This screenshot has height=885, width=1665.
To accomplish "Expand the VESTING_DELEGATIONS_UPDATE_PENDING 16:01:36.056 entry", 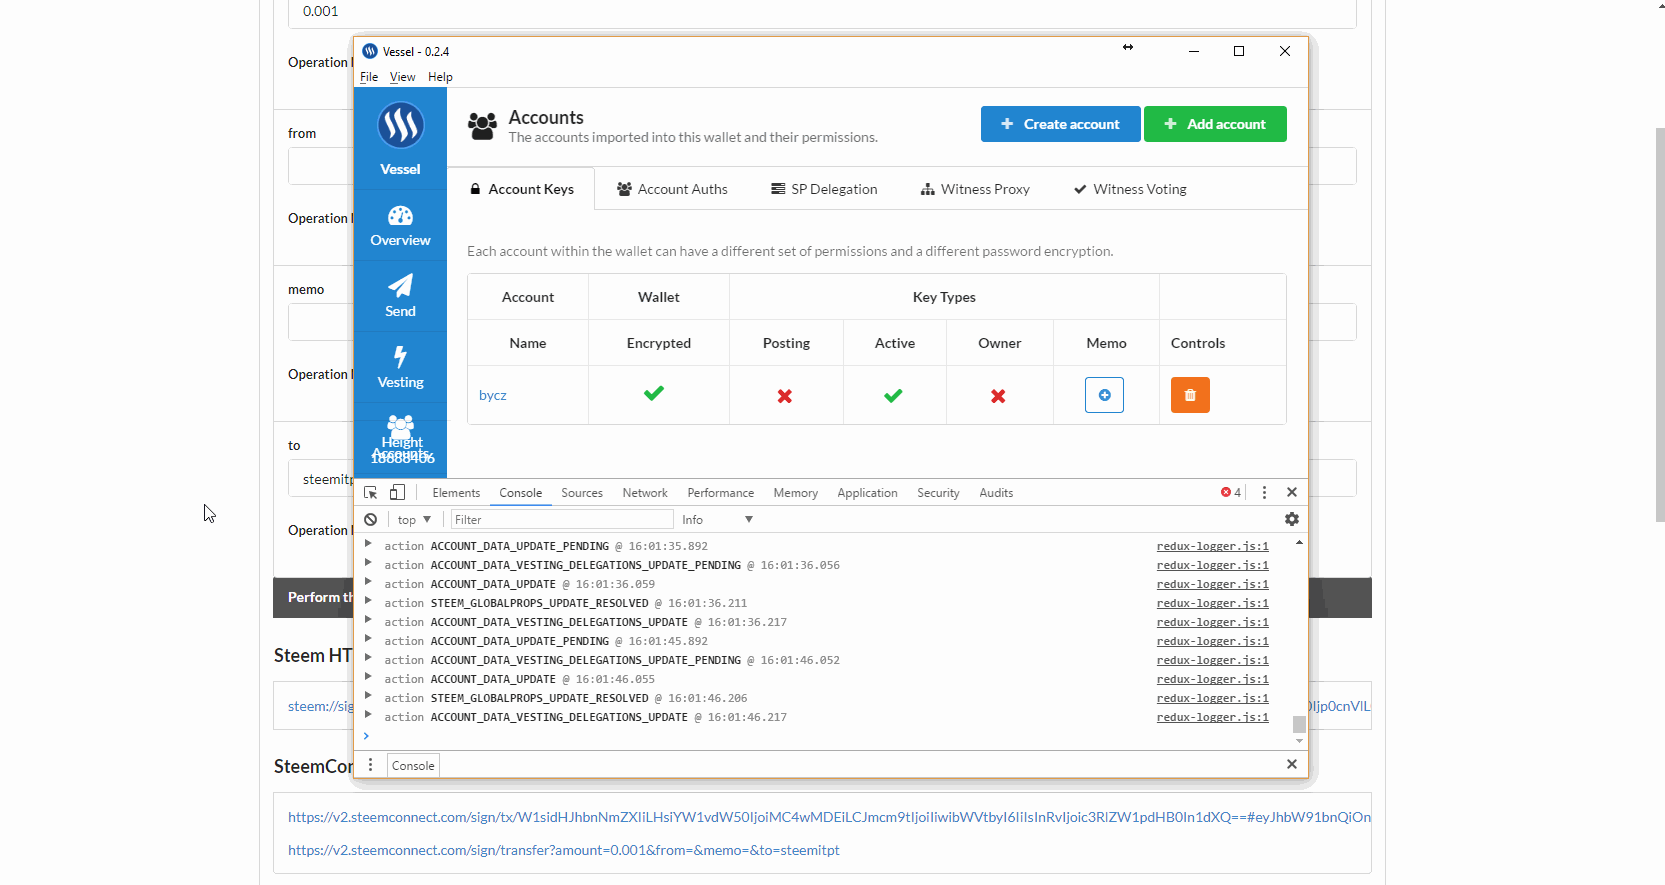I will click(368, 563).
